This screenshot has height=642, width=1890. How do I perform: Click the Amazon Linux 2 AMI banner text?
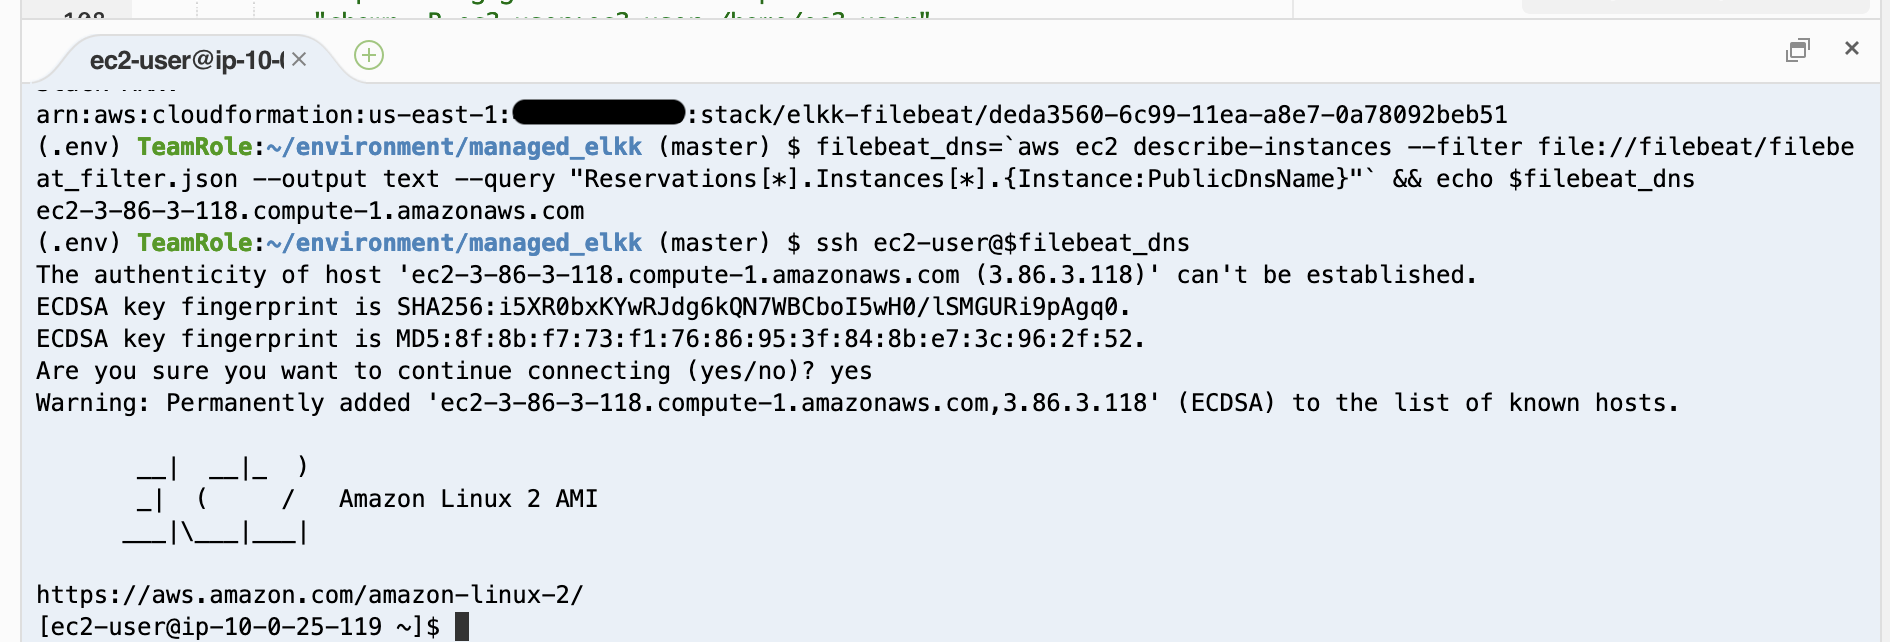[468, 499]
